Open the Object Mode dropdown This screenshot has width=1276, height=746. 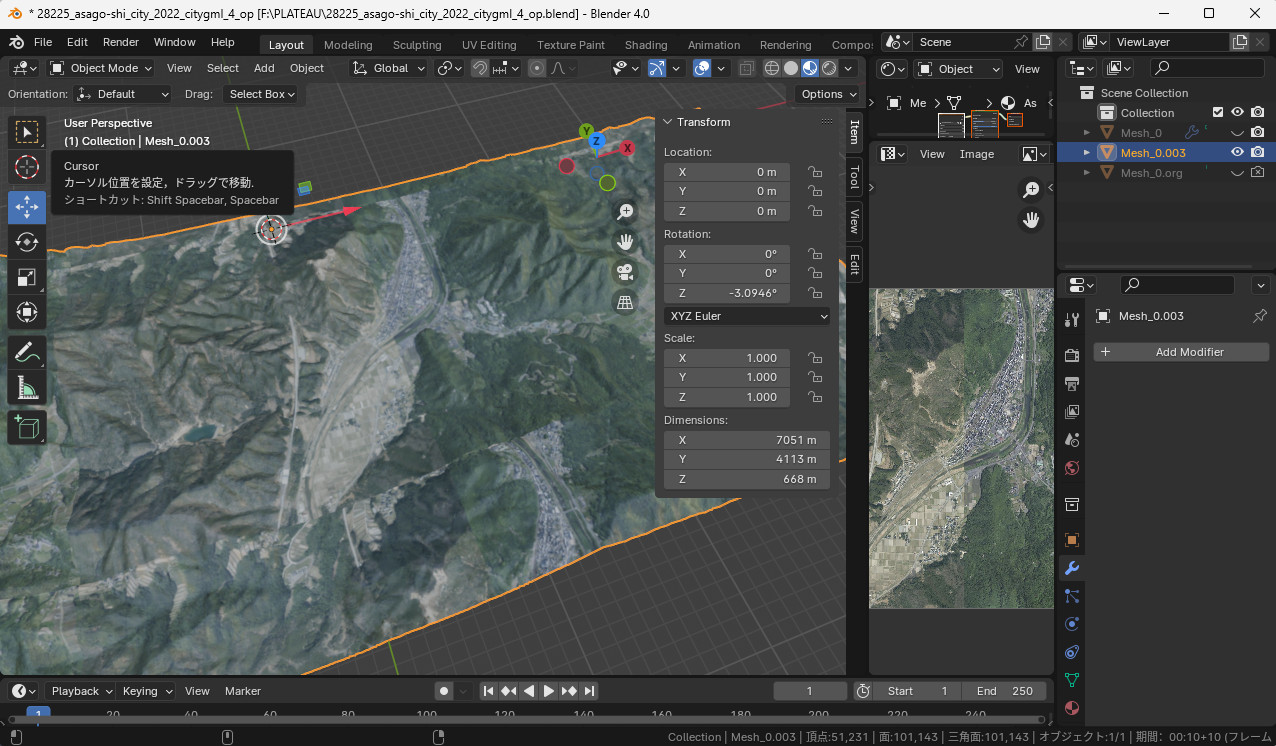pos(101,68)
